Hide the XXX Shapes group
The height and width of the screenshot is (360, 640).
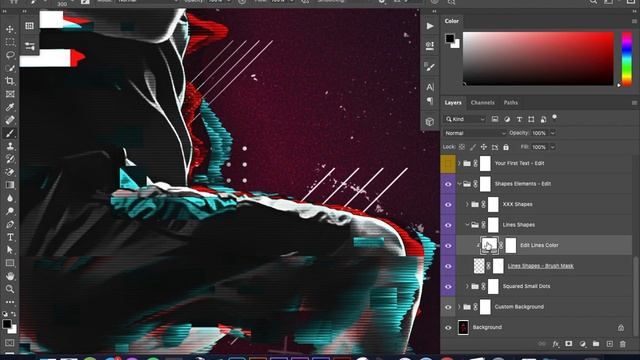(448, 204)
